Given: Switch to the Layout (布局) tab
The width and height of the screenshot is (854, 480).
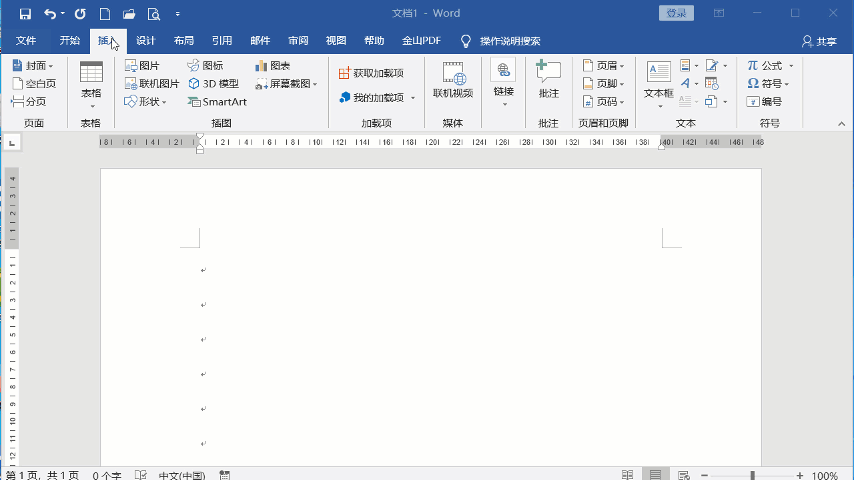Looking at the screenshot, I should click(x=184, y=41).
